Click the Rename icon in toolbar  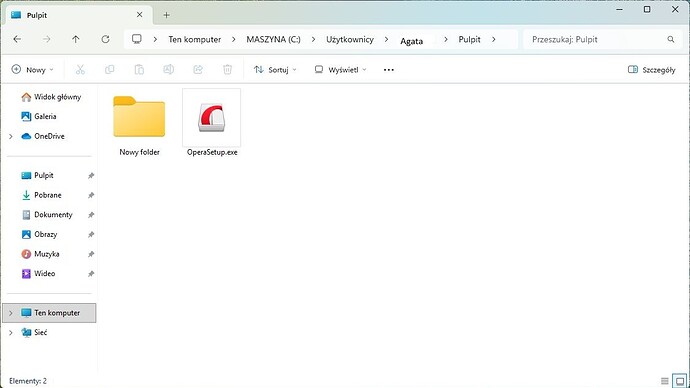pos(169,70)
